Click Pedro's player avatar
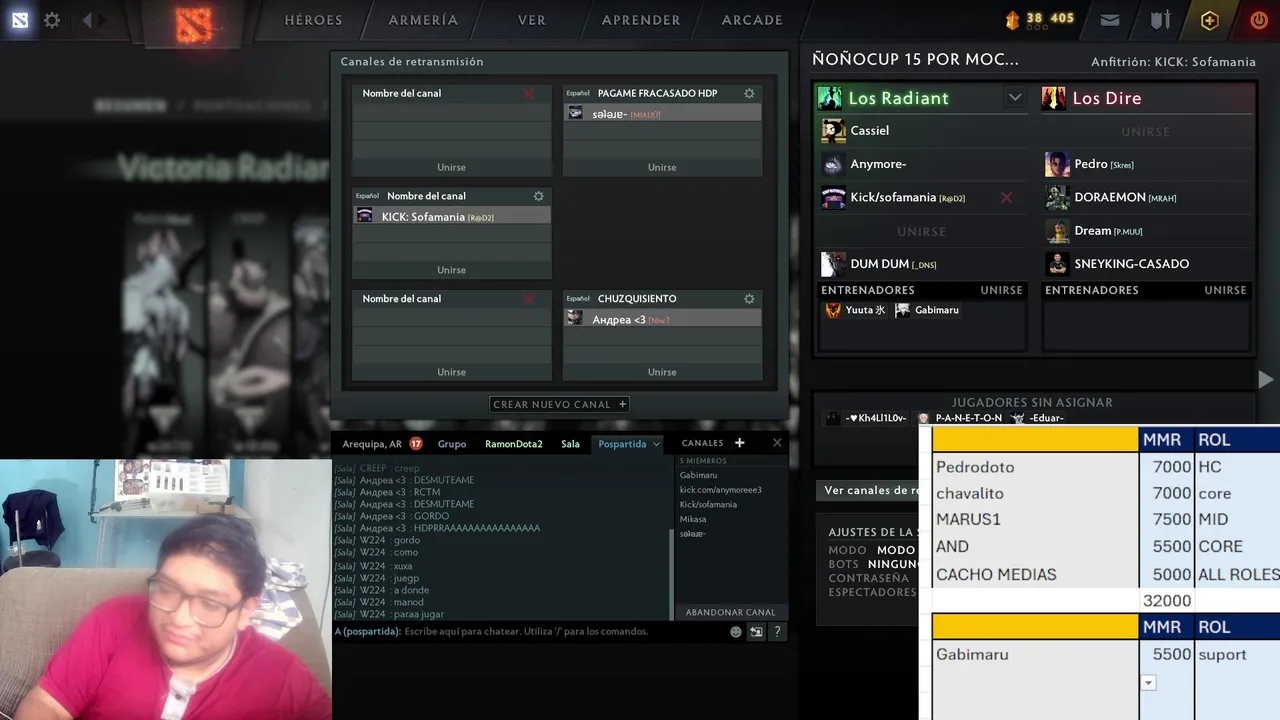1280x720 pixels. click(x=1057, y=164)
